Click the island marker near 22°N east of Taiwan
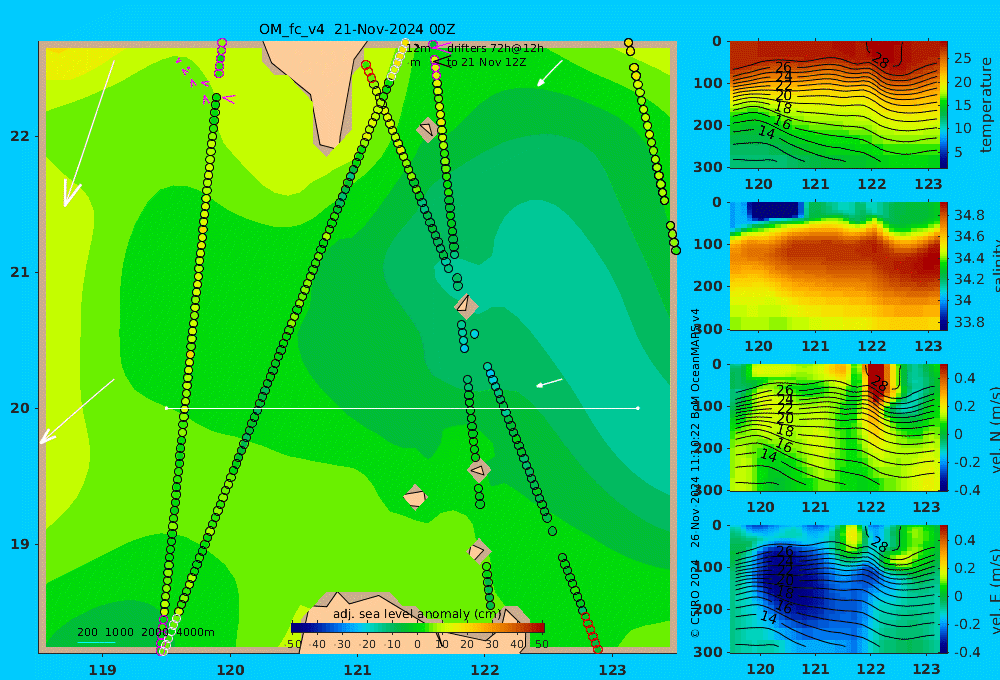 pos(427,129)
